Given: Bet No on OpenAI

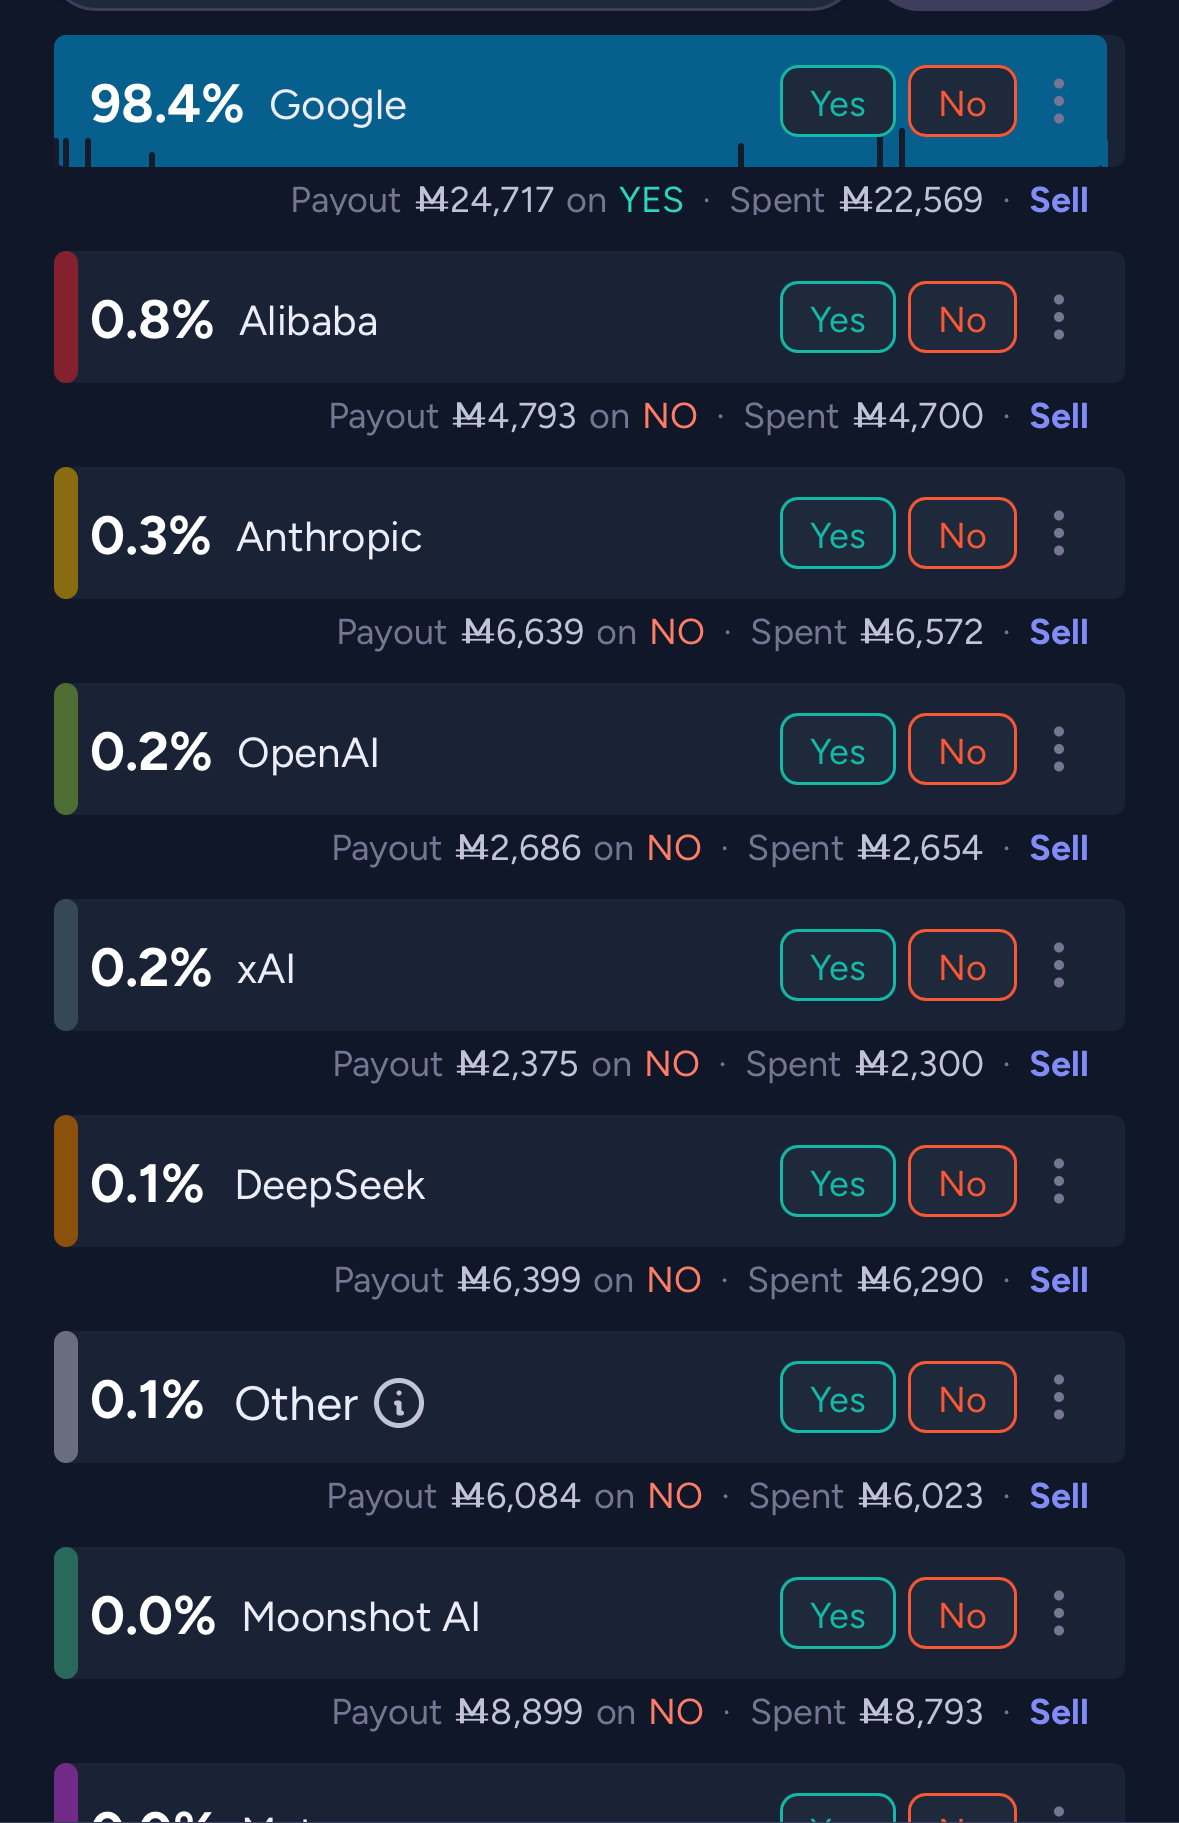Looking at the screenshot, I should [962, 750].
